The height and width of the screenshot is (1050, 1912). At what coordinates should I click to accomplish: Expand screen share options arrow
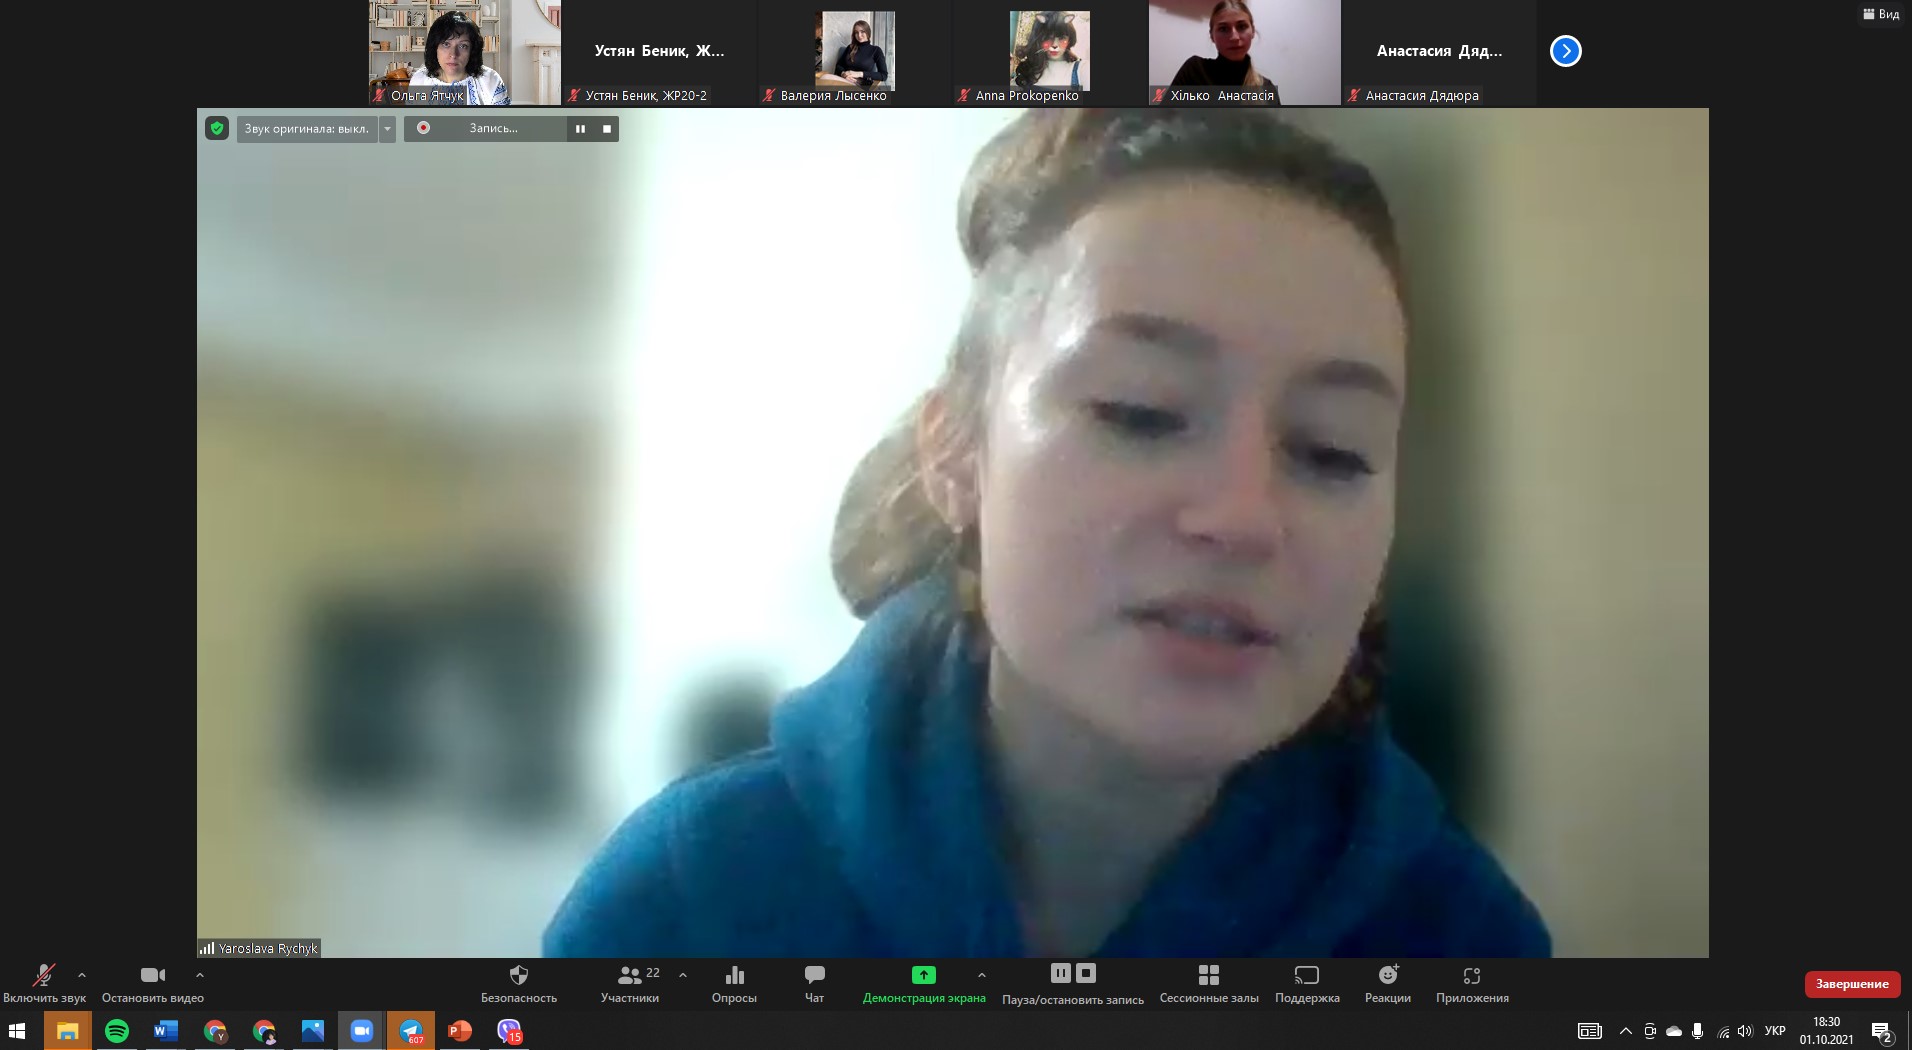tap(982, 975)
